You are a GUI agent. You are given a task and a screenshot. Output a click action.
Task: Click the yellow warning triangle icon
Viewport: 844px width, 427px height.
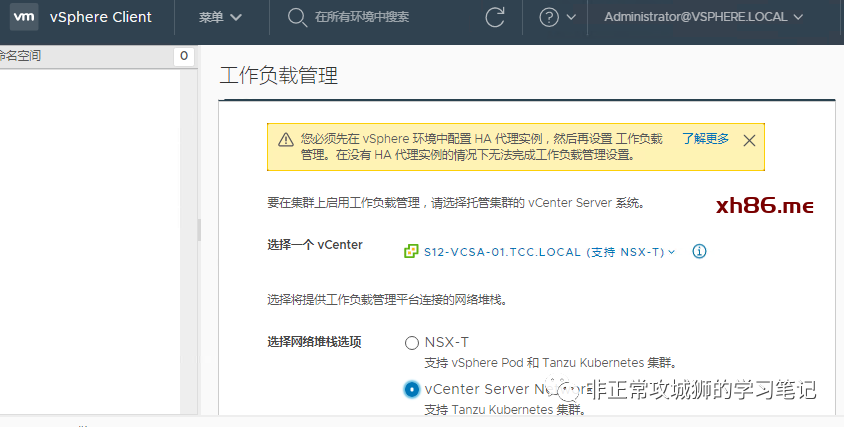pyautogui.click(x=286, y=140)
